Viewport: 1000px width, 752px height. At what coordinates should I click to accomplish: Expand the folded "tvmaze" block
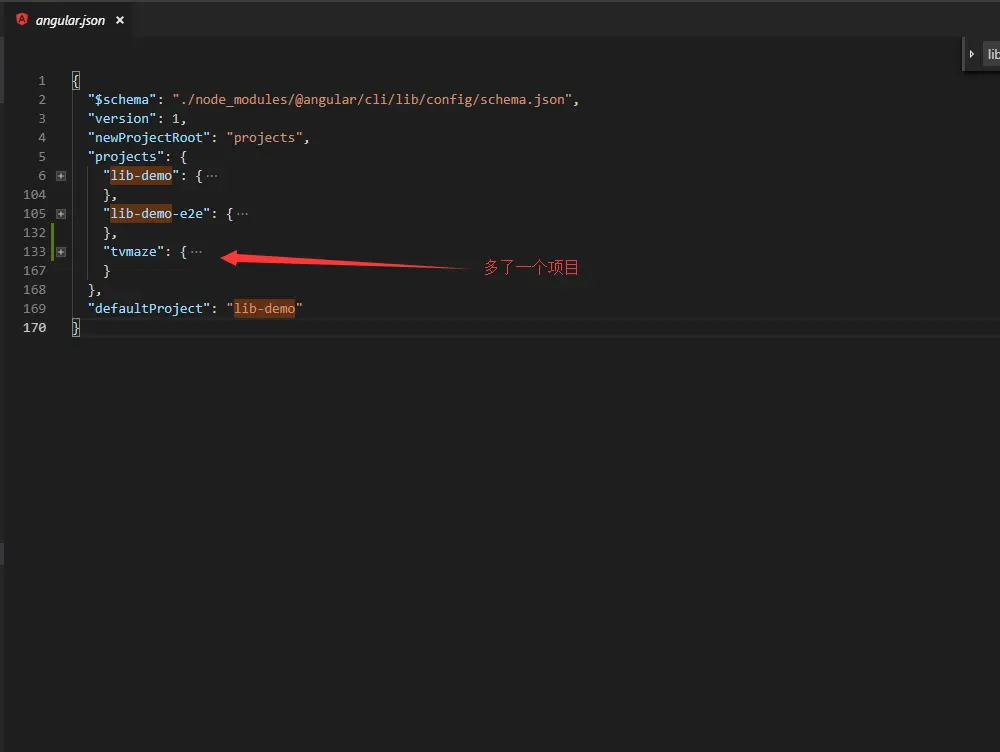(61, 252)
